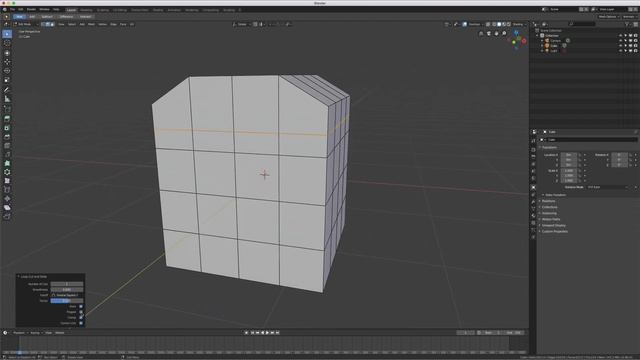Select the Loop Cut tool
Screen dimensions: 640x360
tap(7, 146)
